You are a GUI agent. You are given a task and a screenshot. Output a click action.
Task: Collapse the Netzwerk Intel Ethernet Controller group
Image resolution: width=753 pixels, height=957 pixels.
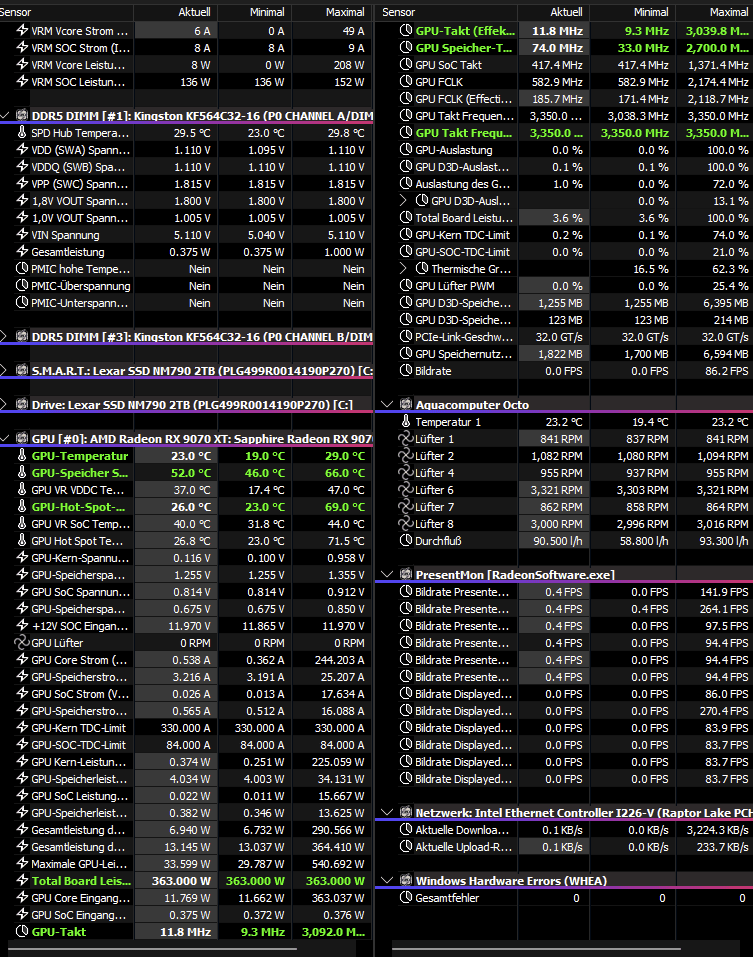[x=387, y=812]
